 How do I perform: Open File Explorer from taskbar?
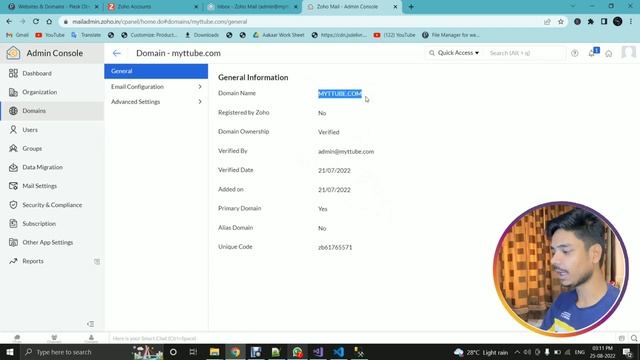click(214, 352)
